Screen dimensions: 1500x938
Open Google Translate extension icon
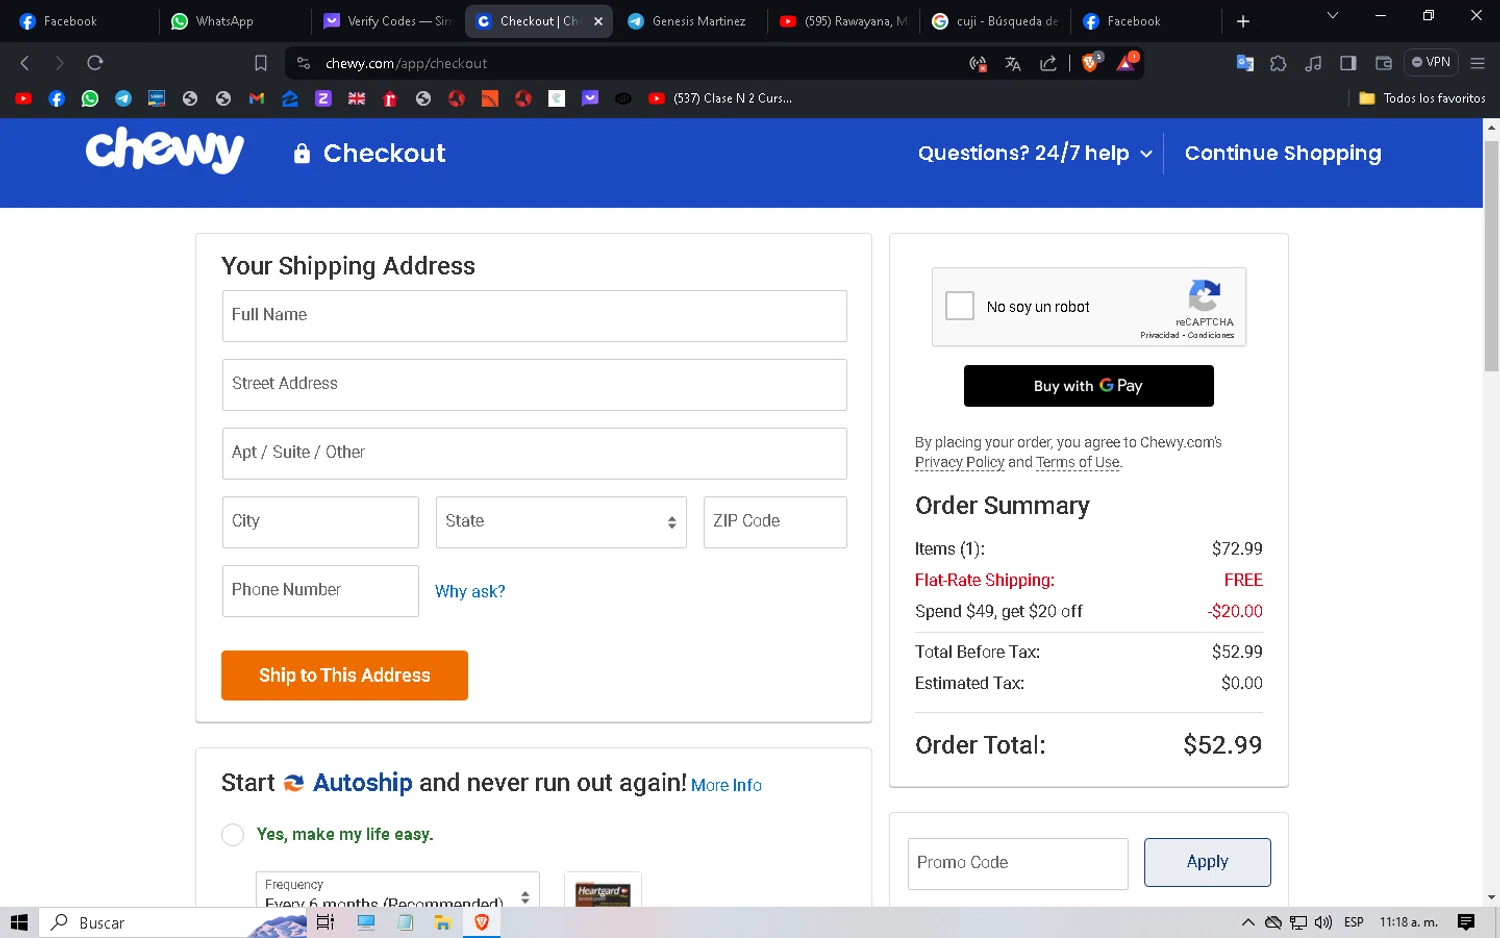(x=1245, y=63)
